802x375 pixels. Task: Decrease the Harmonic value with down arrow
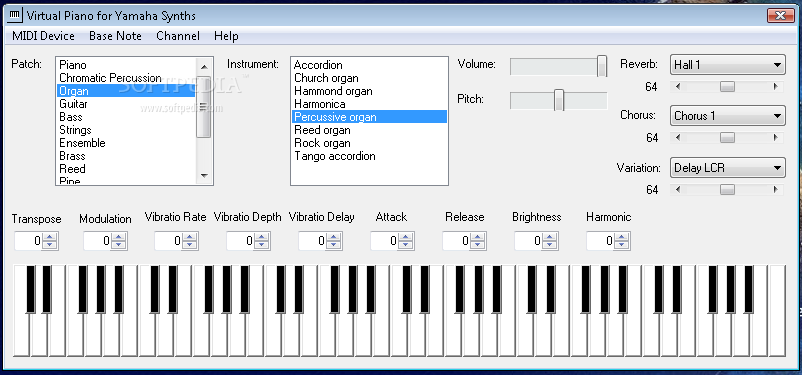(x=622, y=245)
